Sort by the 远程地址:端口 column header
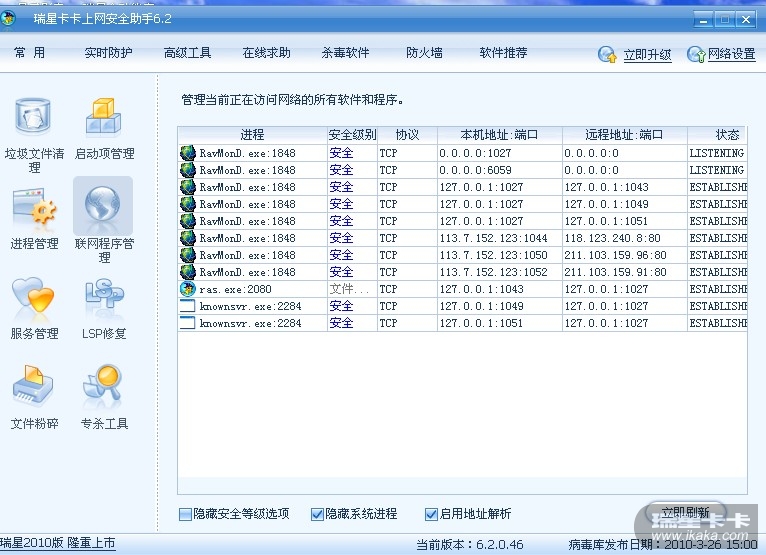Image resolution: width=766 pixels, height=555 pixels. 625,135
